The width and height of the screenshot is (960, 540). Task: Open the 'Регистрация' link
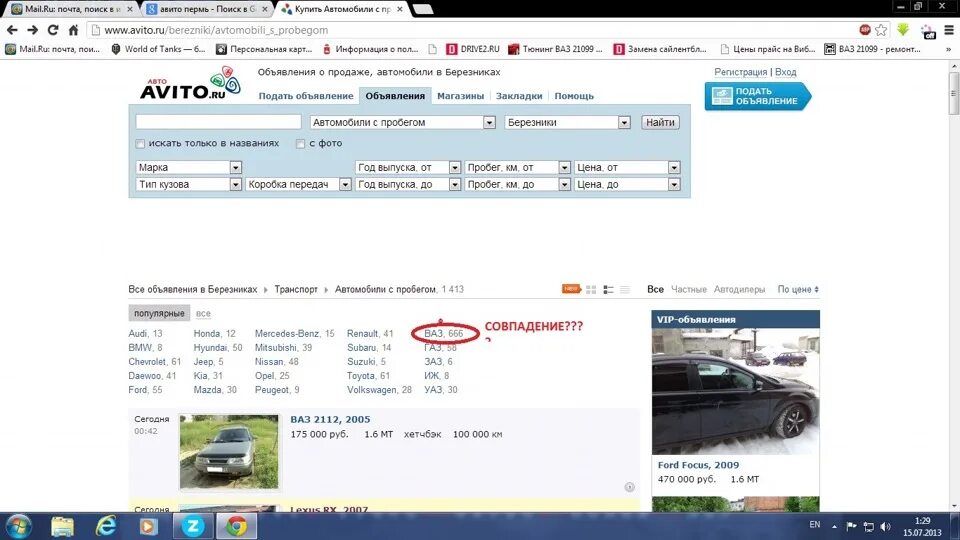point(740,72)
